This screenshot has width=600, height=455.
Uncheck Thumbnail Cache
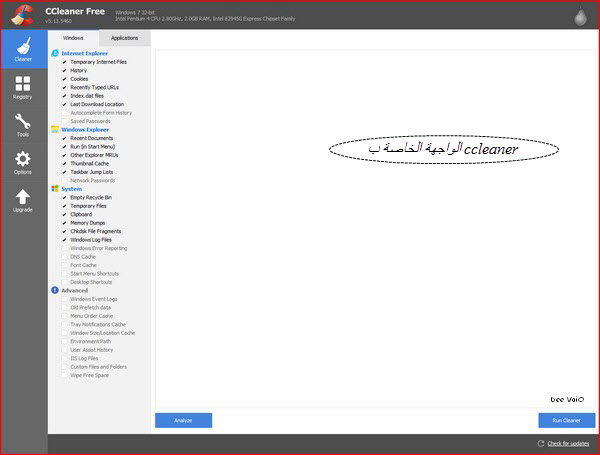[64, 163]
